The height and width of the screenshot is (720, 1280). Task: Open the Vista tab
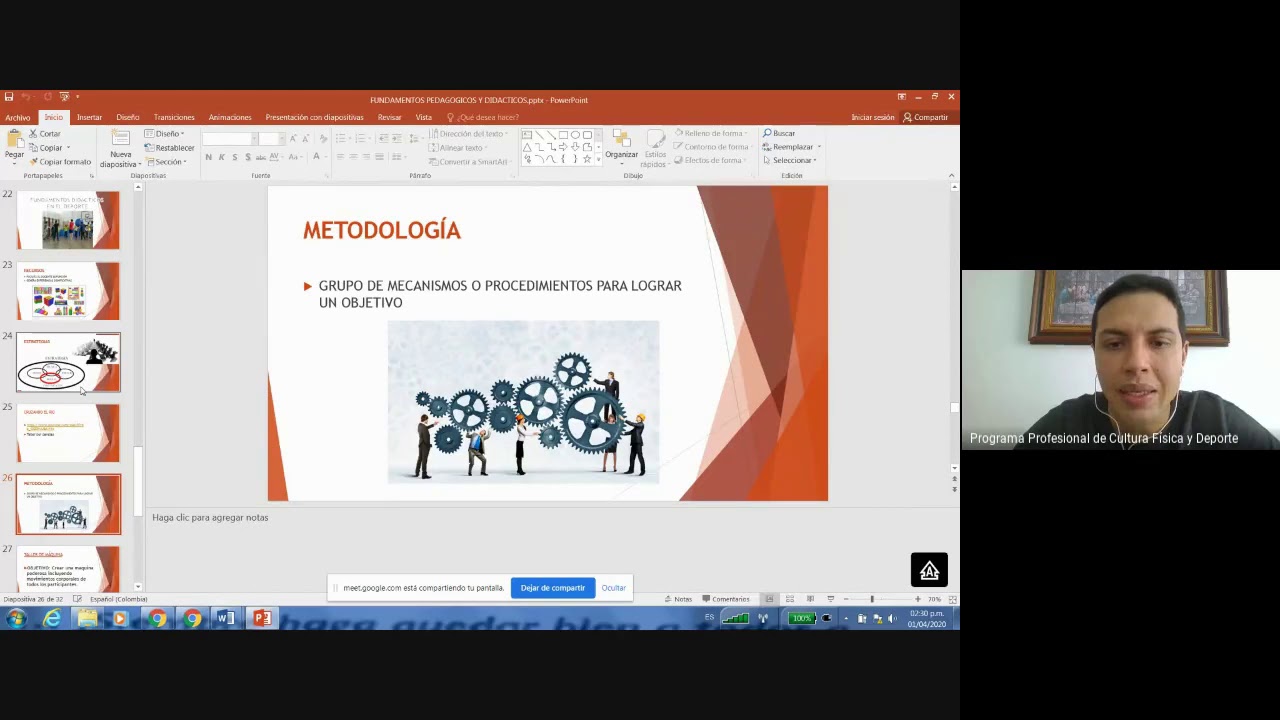pyautogui.click(x=423, y=117)
